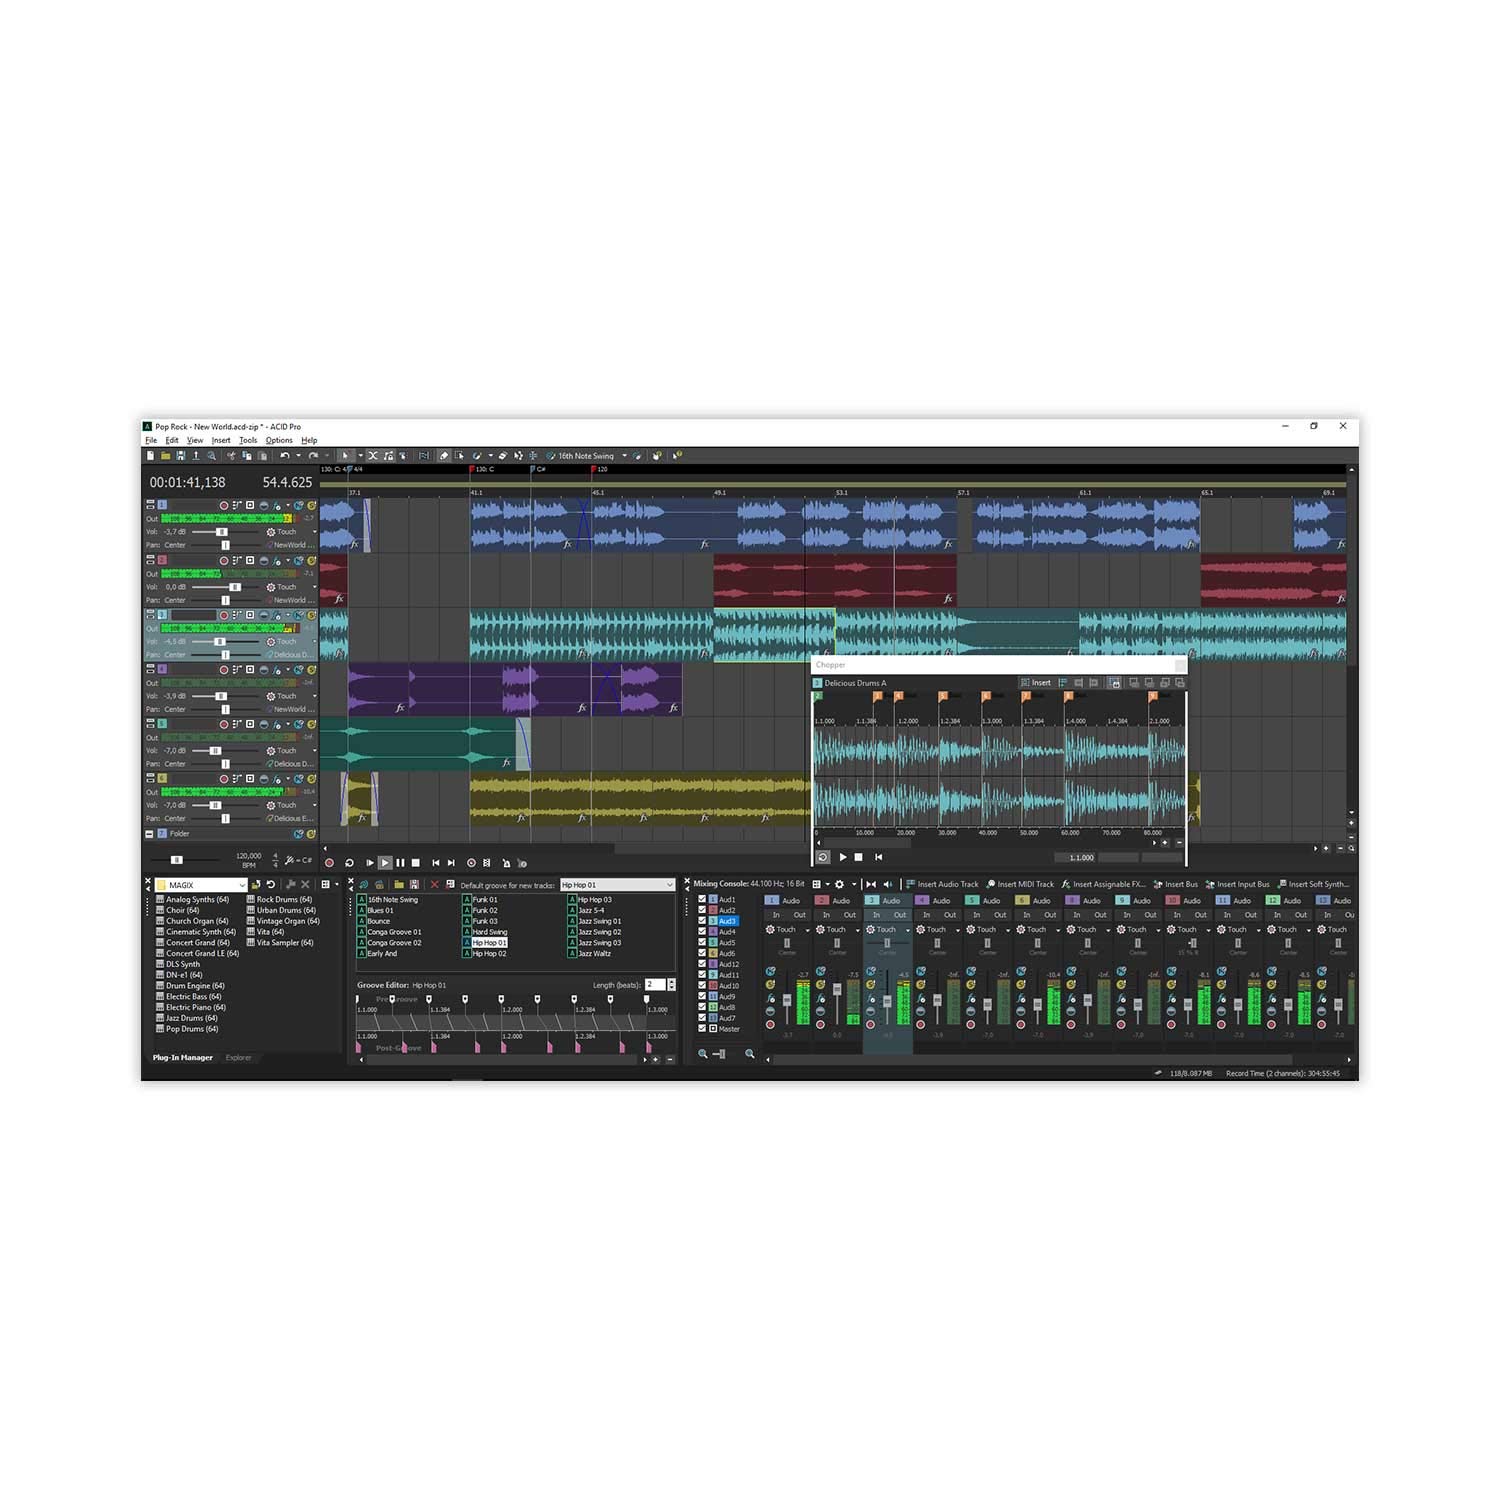Click the track 1 volume slider handle

point(222,532)
